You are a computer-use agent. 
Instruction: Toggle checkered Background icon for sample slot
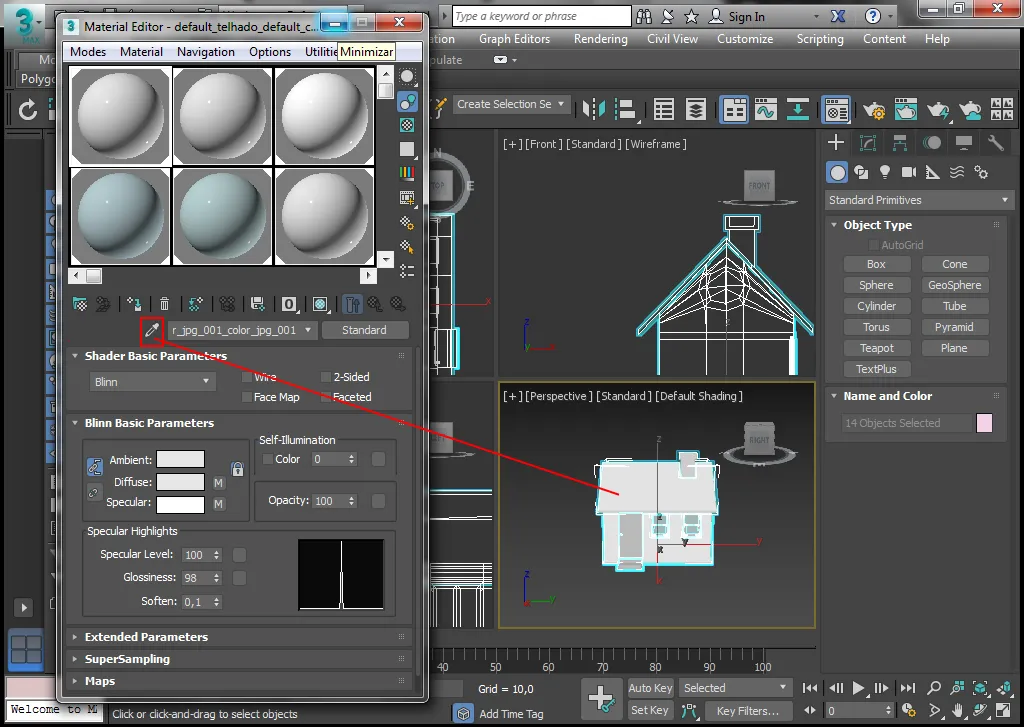point(407,125)
